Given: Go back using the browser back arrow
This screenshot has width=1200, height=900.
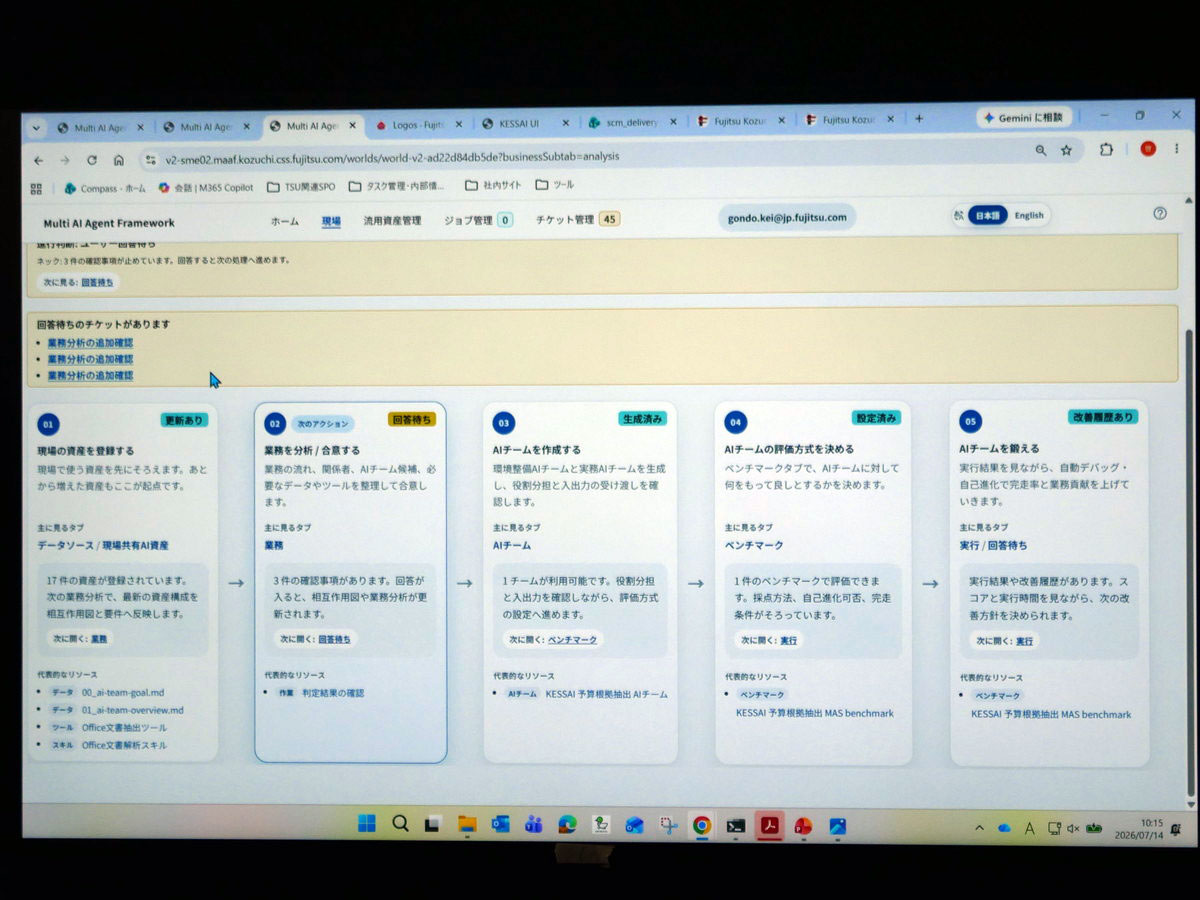Looking at the screenshot, I should (x=38, y=160).
